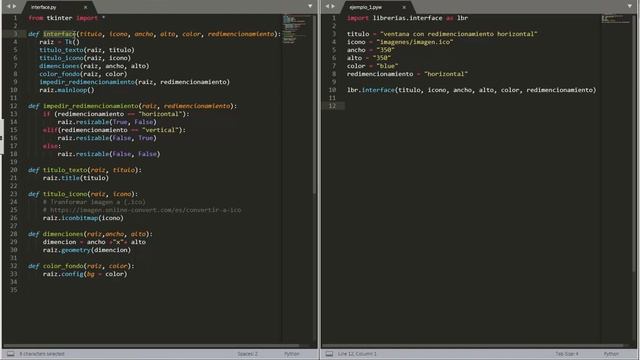Click the minimap of ejemplo_1.pyw
640x360 pixels.
click(616, 19)
